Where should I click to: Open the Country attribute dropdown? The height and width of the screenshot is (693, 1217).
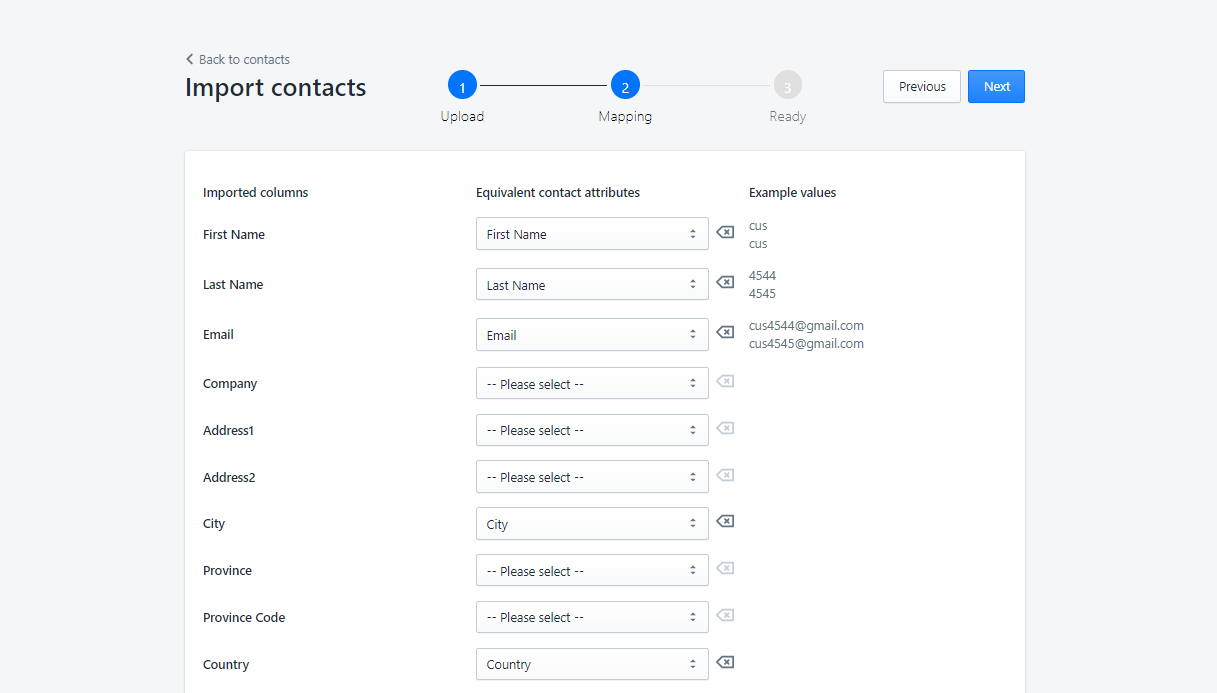591,664
